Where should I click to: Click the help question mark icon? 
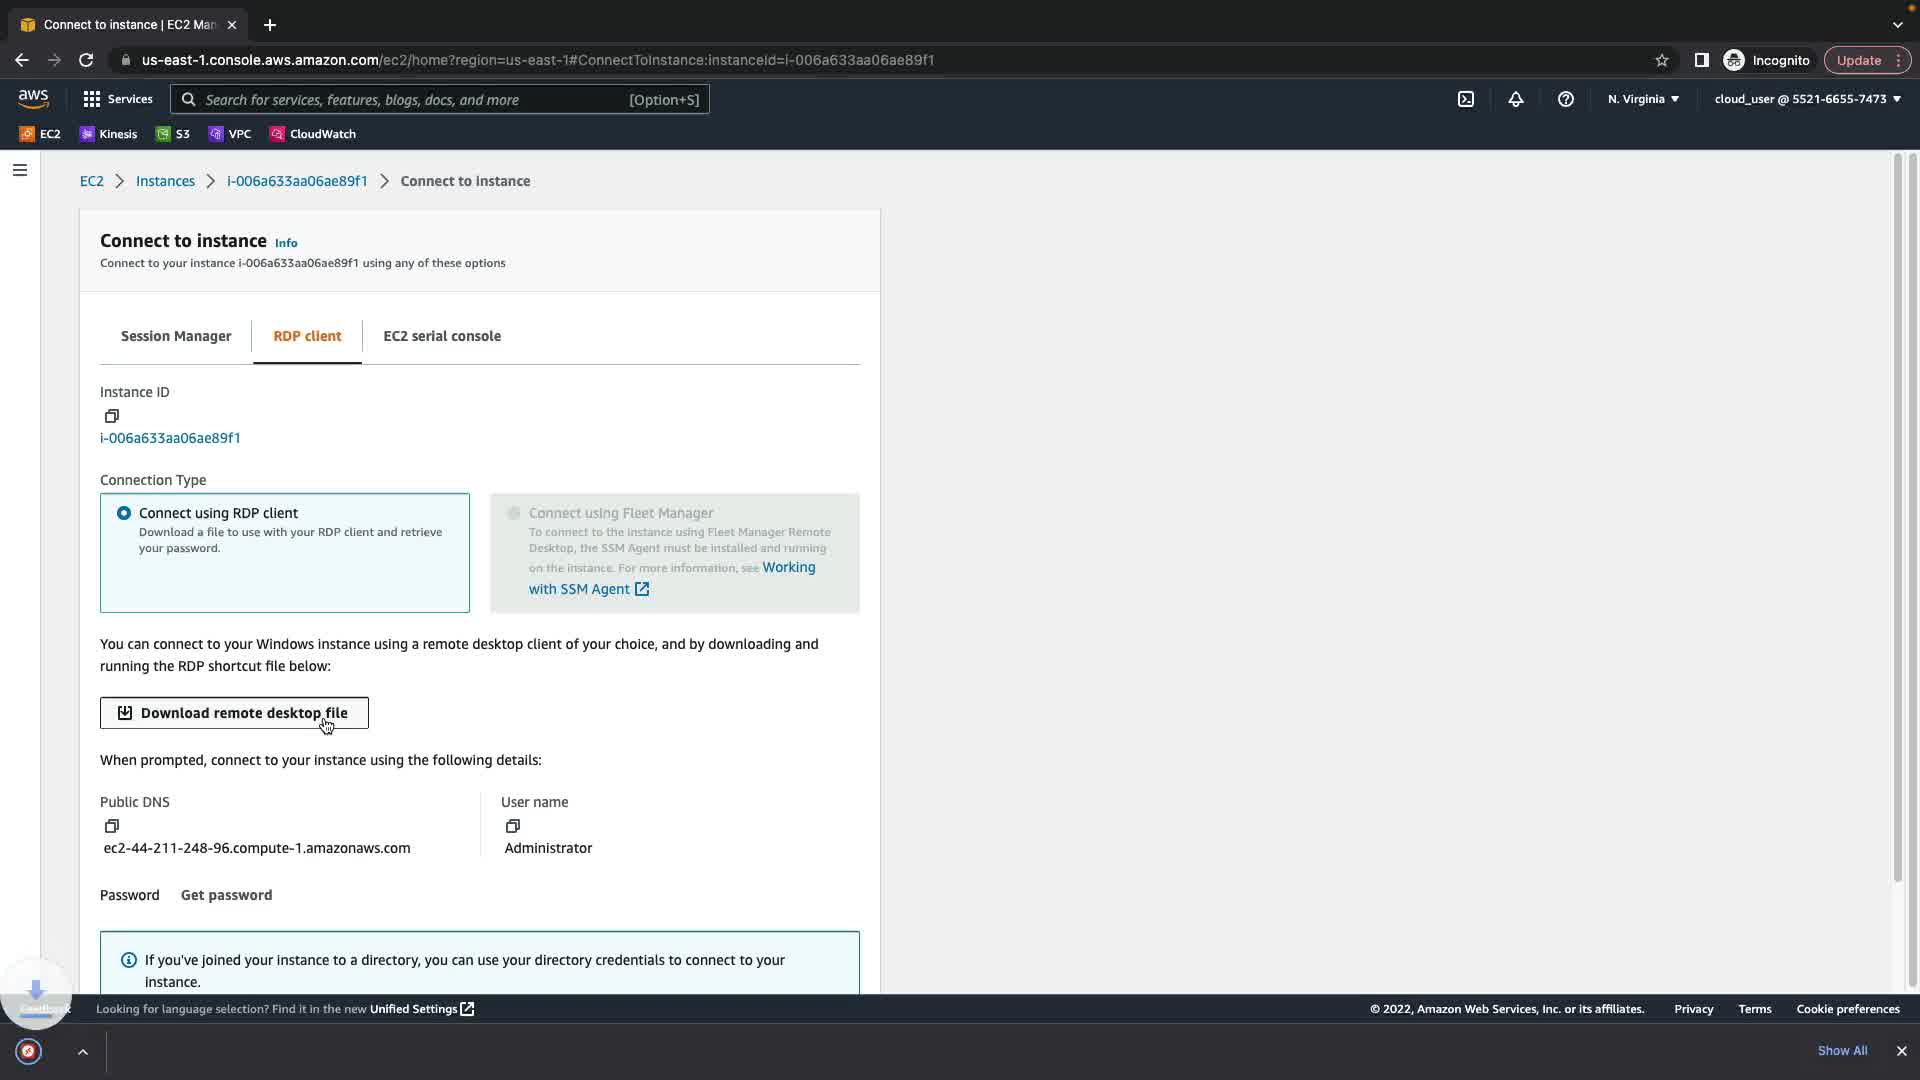[1566, 99]
